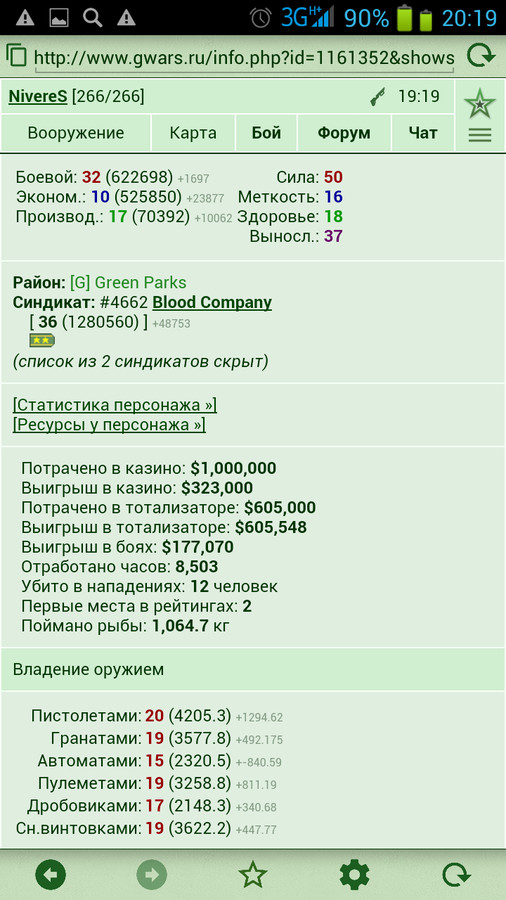Viewport: 506px width, 900px height.
Task: Tap the syndicate rank stars badge
Action: (42, 340)
